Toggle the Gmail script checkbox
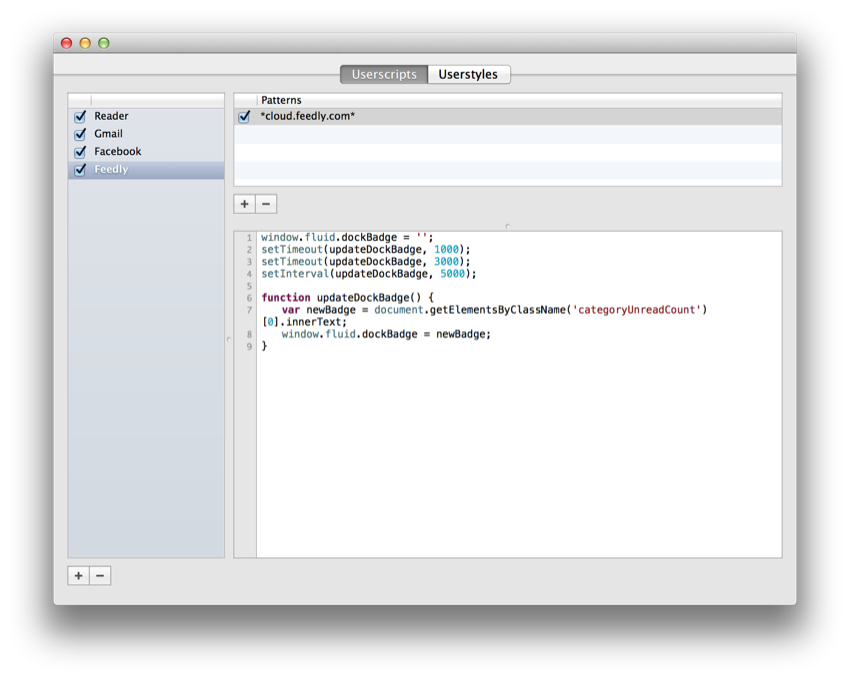 click(x=80, y=134)
